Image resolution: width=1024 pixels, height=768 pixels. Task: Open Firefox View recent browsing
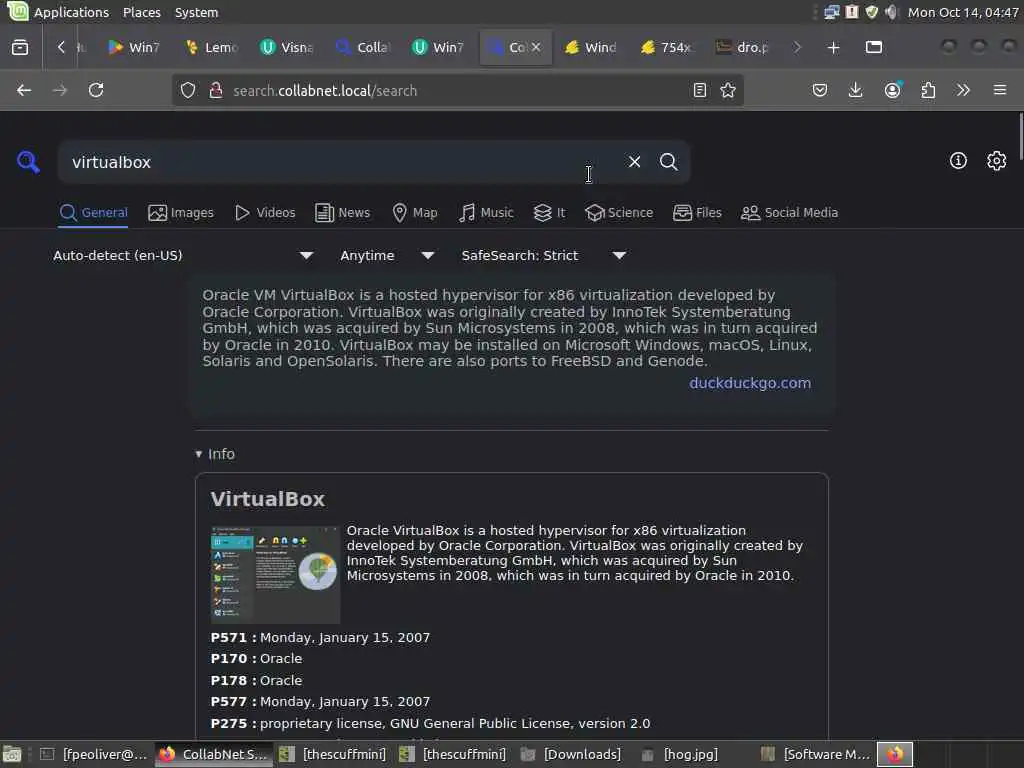20,47
